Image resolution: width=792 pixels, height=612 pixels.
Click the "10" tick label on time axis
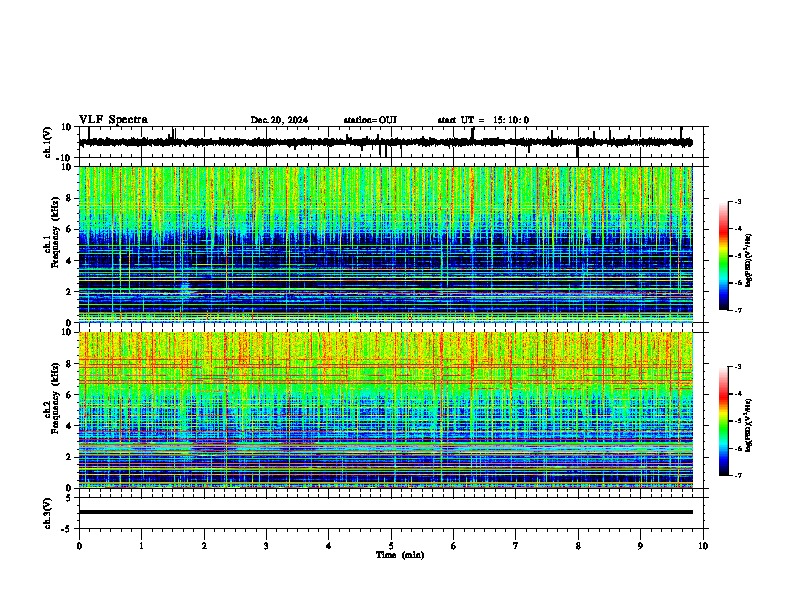[x=703, y=546]
